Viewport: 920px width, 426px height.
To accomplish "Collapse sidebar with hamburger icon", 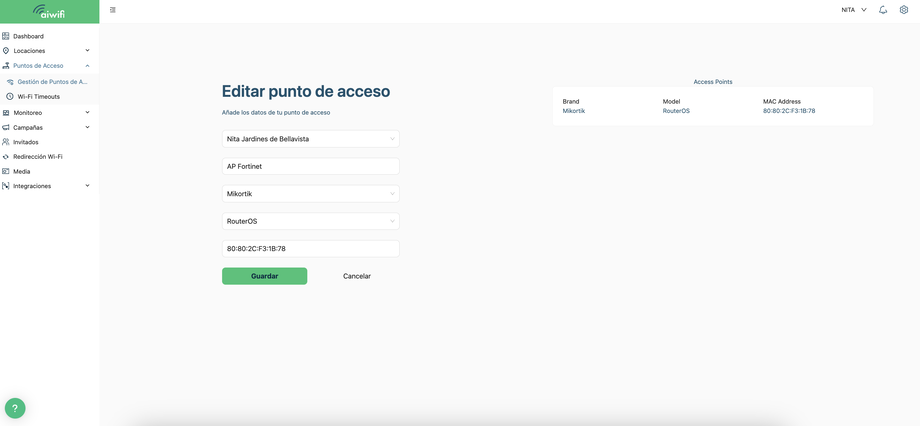I will [x=113, y=10].
